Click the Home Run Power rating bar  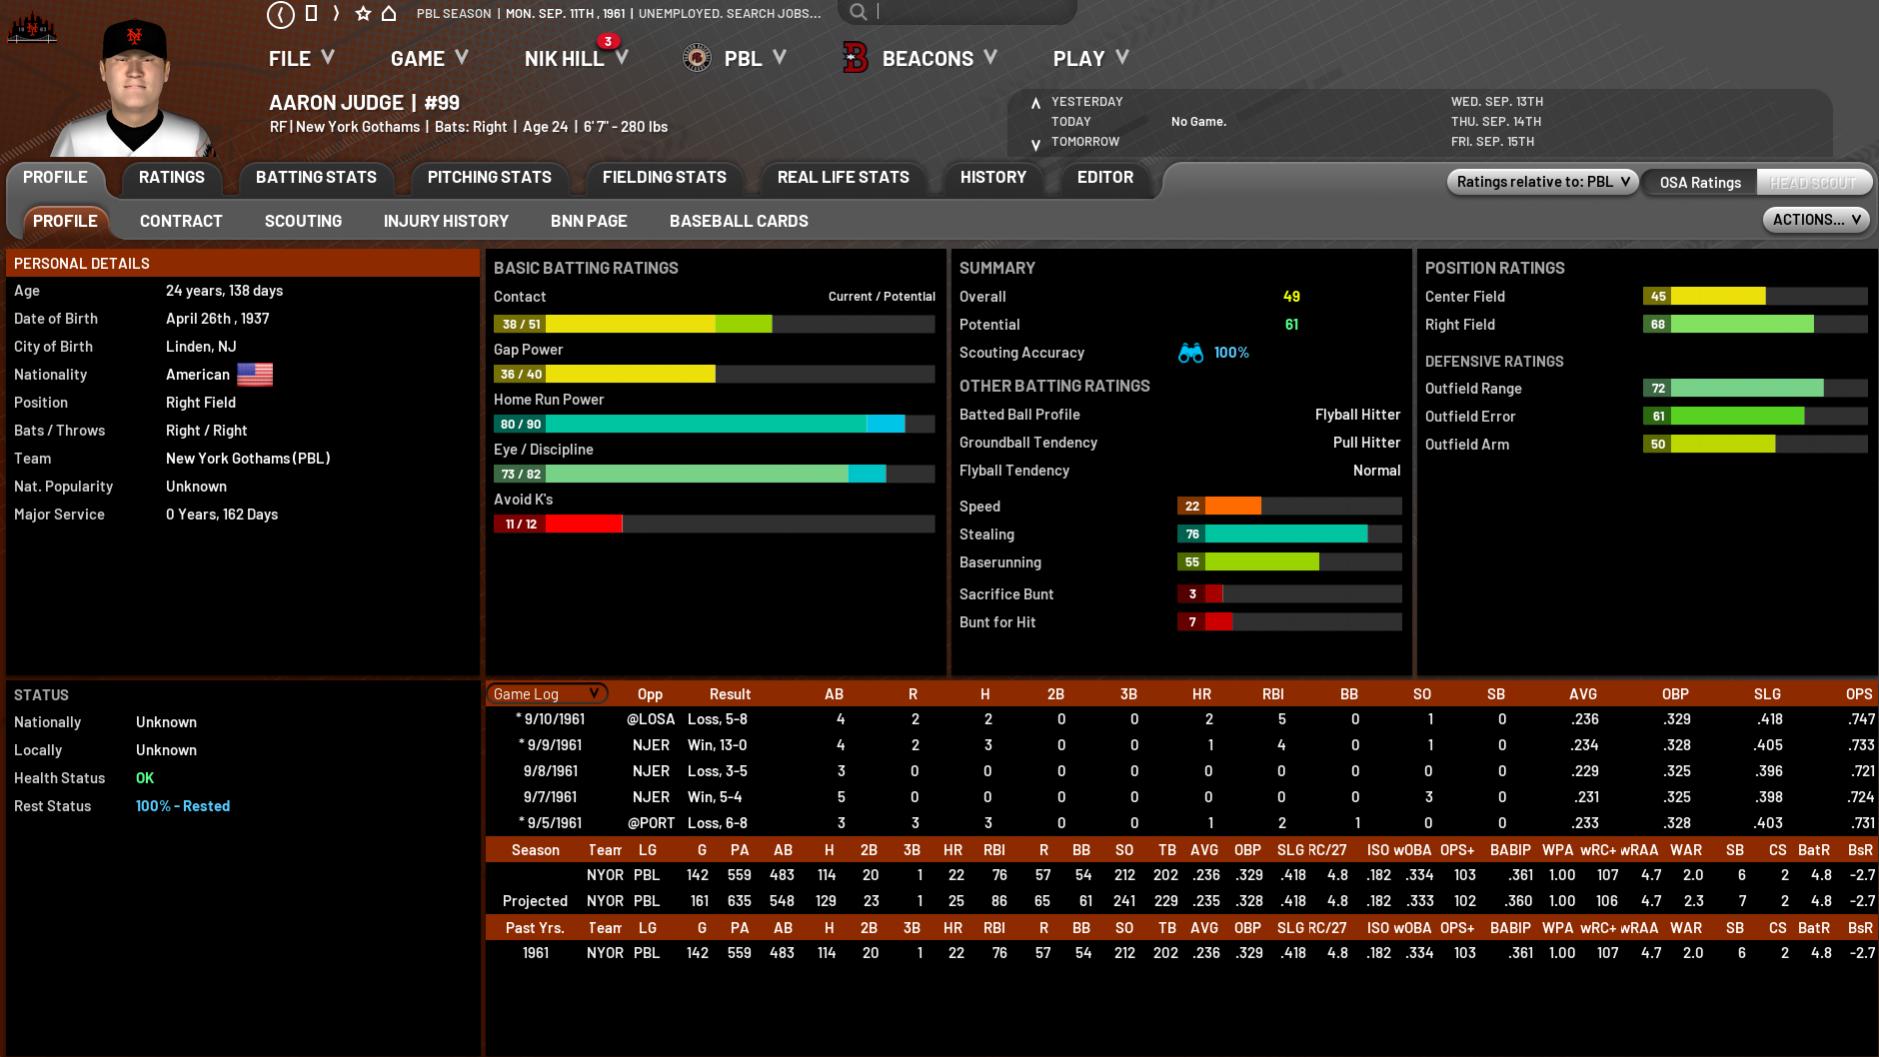click(x=714, y=424)
